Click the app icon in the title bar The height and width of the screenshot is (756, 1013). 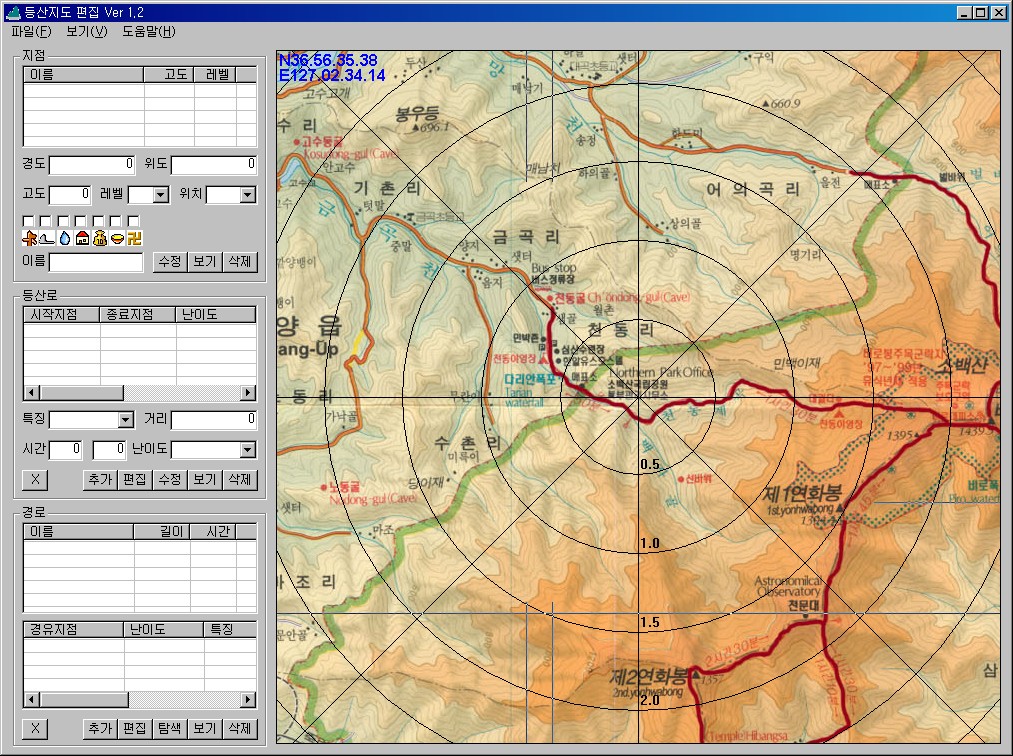click(13, 12)
